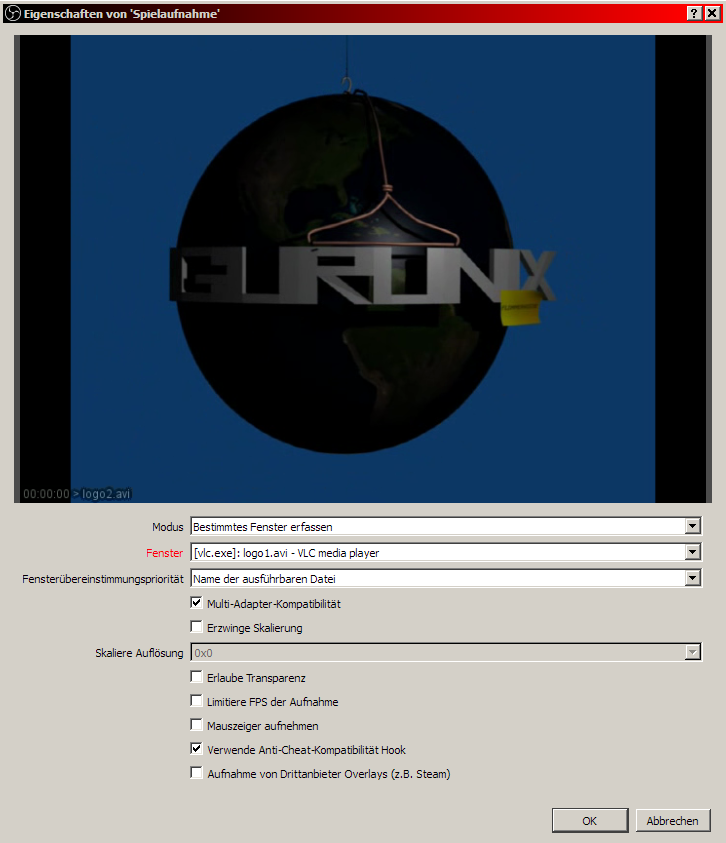
Task: Close the Eigenschaften von 'Spielaufnahme' dialog
Action: point(712,13)
